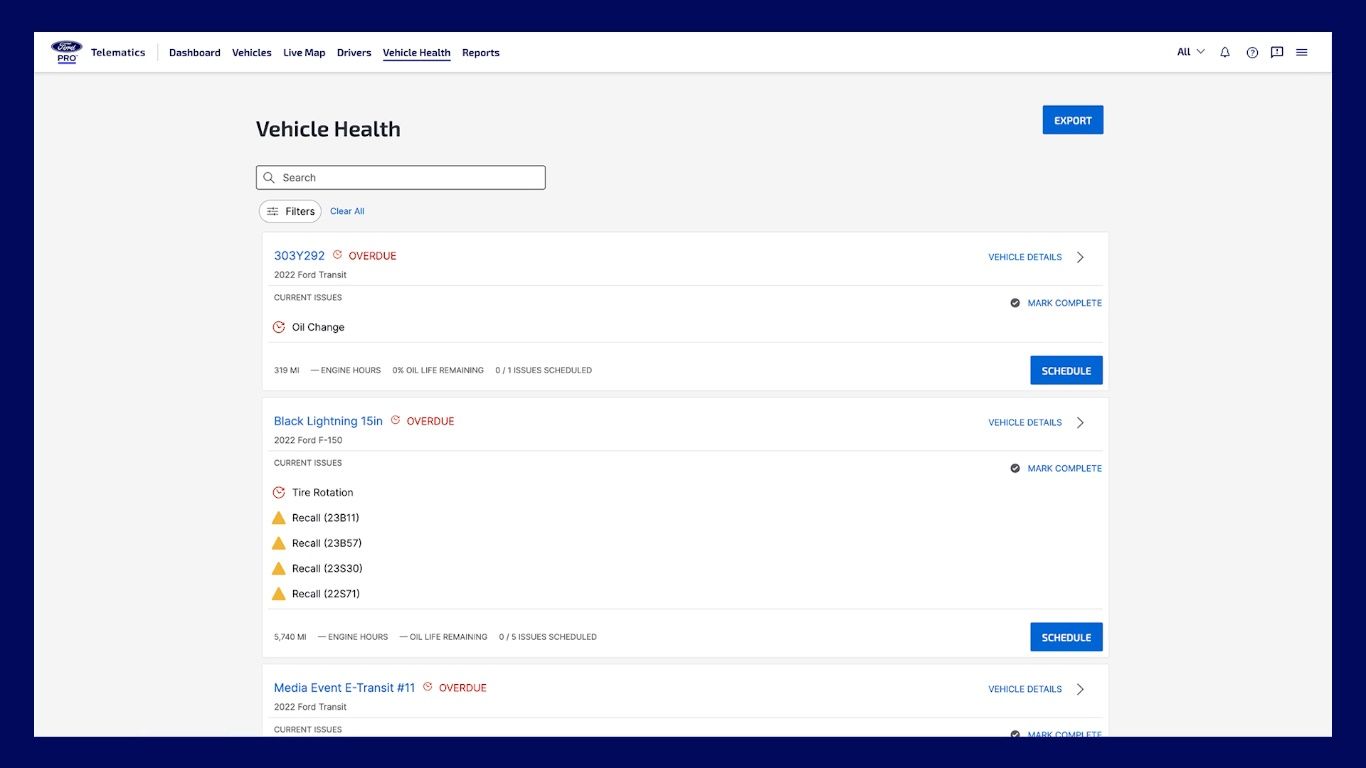Click the Recall (23B57) issue text
Image resolution: width=1366 pixels, height=768 pixels.
coord(327,543)
